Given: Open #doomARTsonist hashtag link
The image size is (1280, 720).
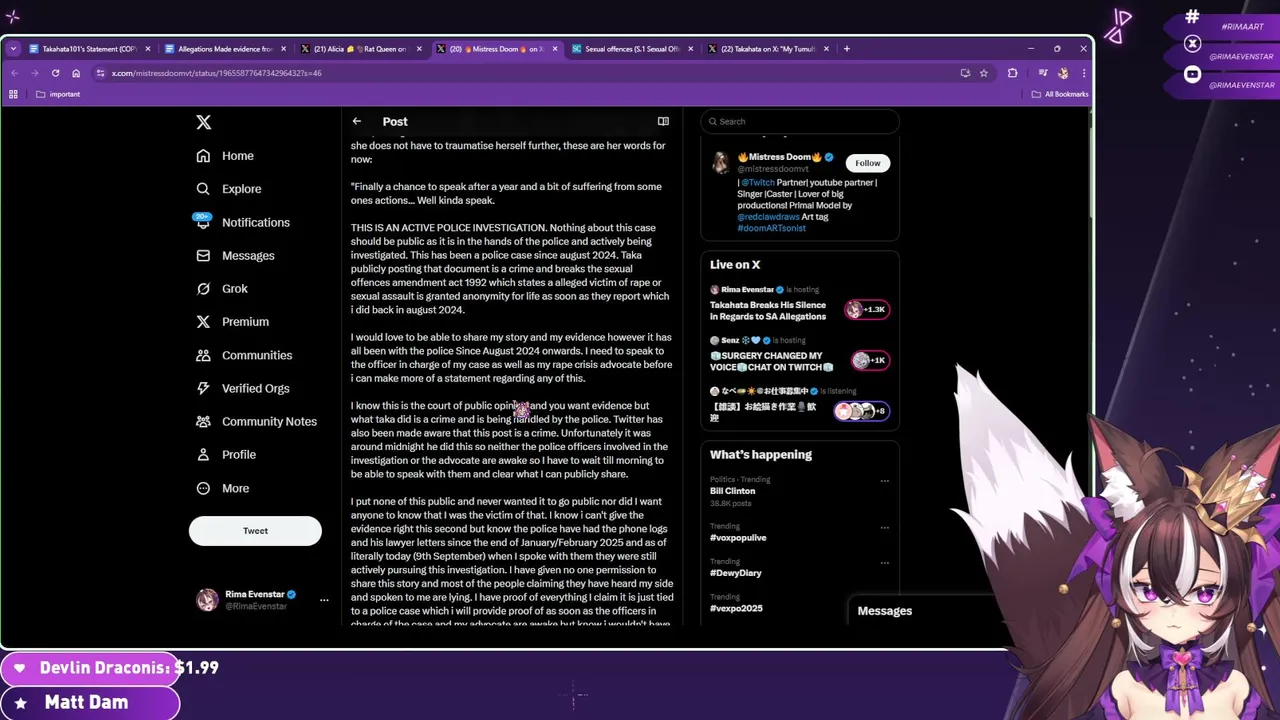Looking at the screenshot, I should click(x=771, y=228).
